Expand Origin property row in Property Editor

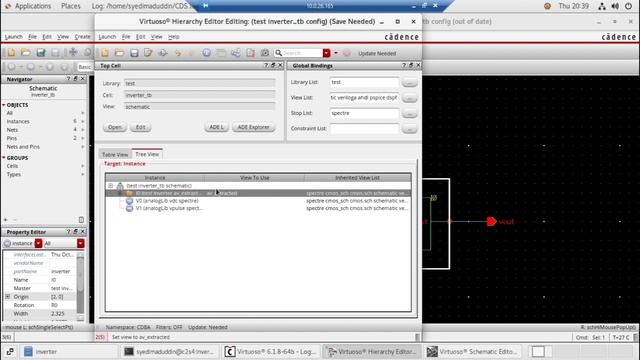pyautogui.click(x=7, y=297)
